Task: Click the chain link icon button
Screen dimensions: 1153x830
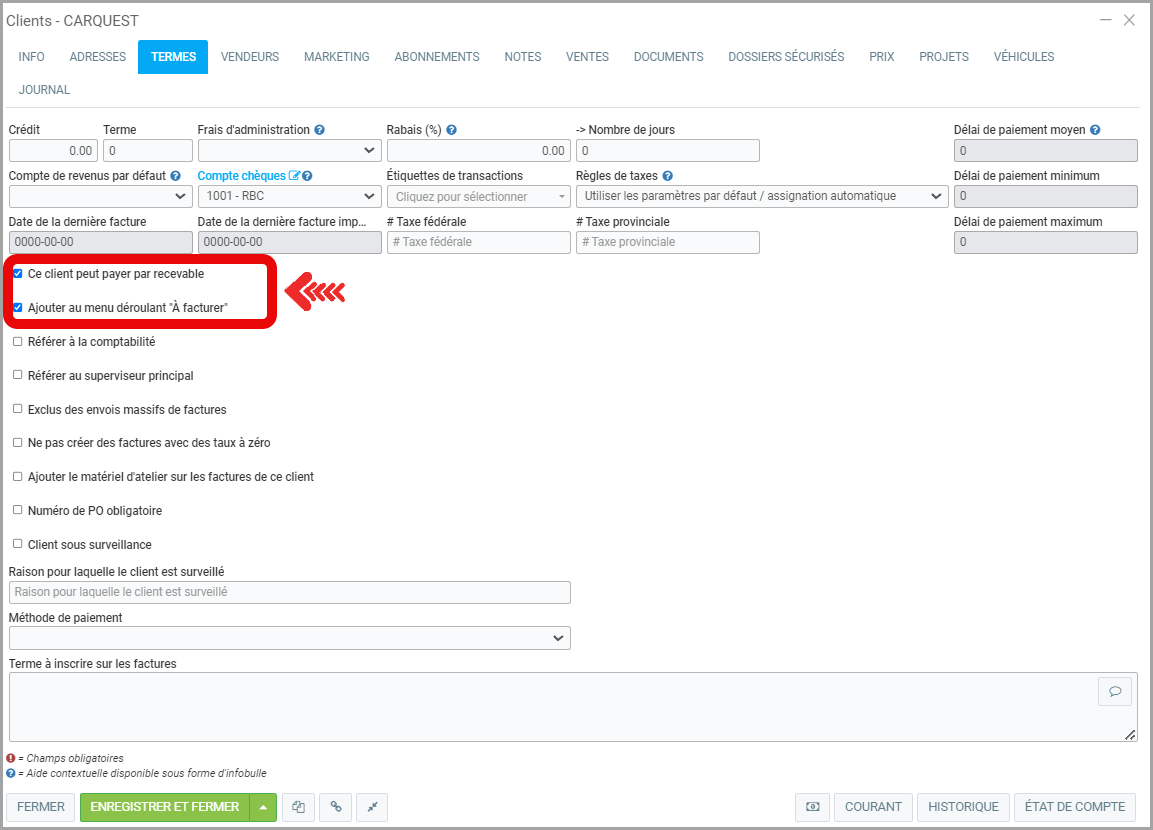Action: [x=335, y=807]
